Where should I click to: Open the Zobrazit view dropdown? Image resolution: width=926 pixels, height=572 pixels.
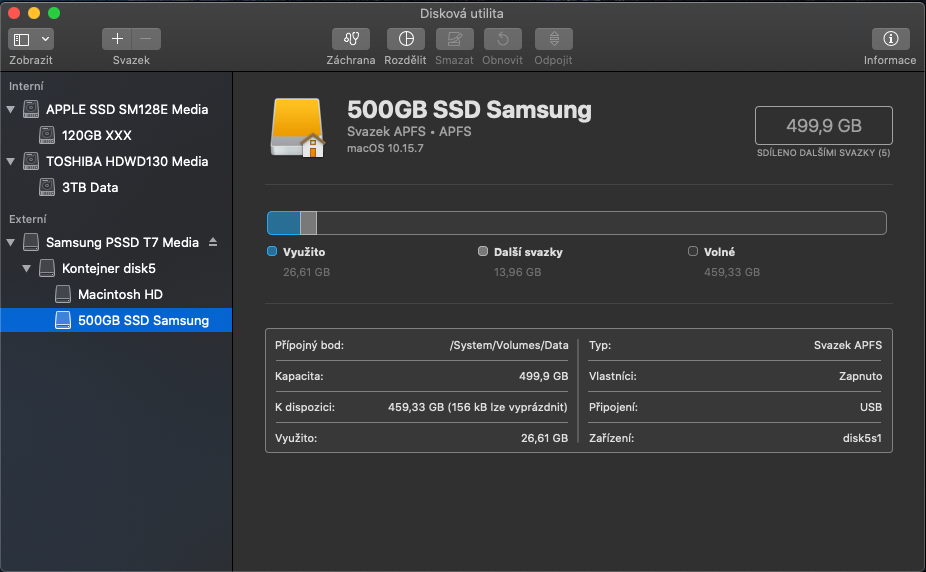point(31,39)
